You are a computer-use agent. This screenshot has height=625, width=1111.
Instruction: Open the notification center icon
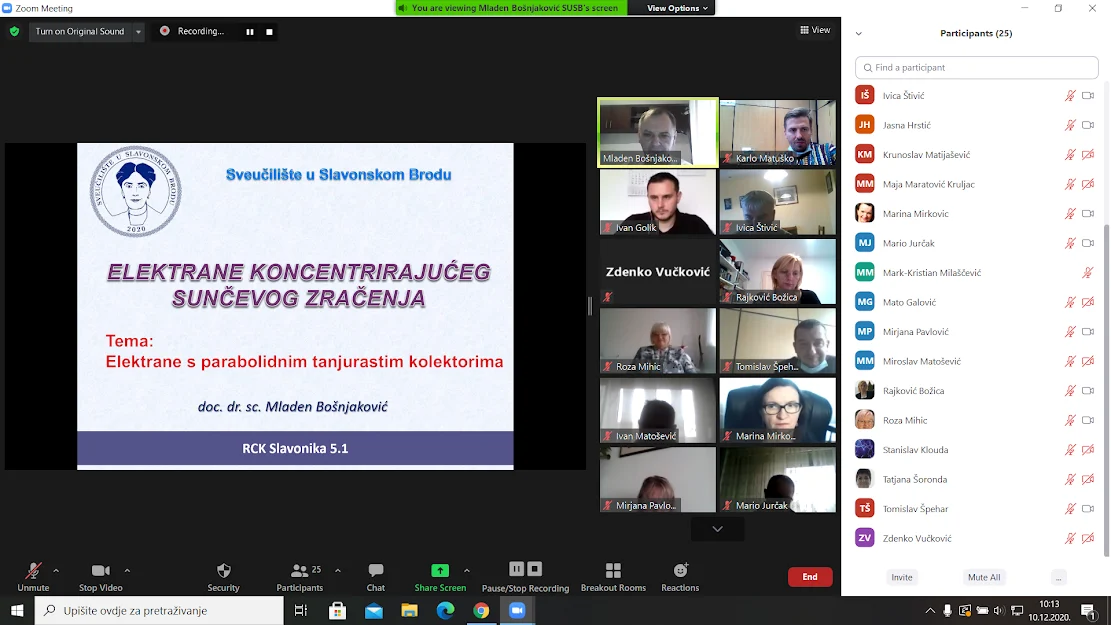(1088, 610)
